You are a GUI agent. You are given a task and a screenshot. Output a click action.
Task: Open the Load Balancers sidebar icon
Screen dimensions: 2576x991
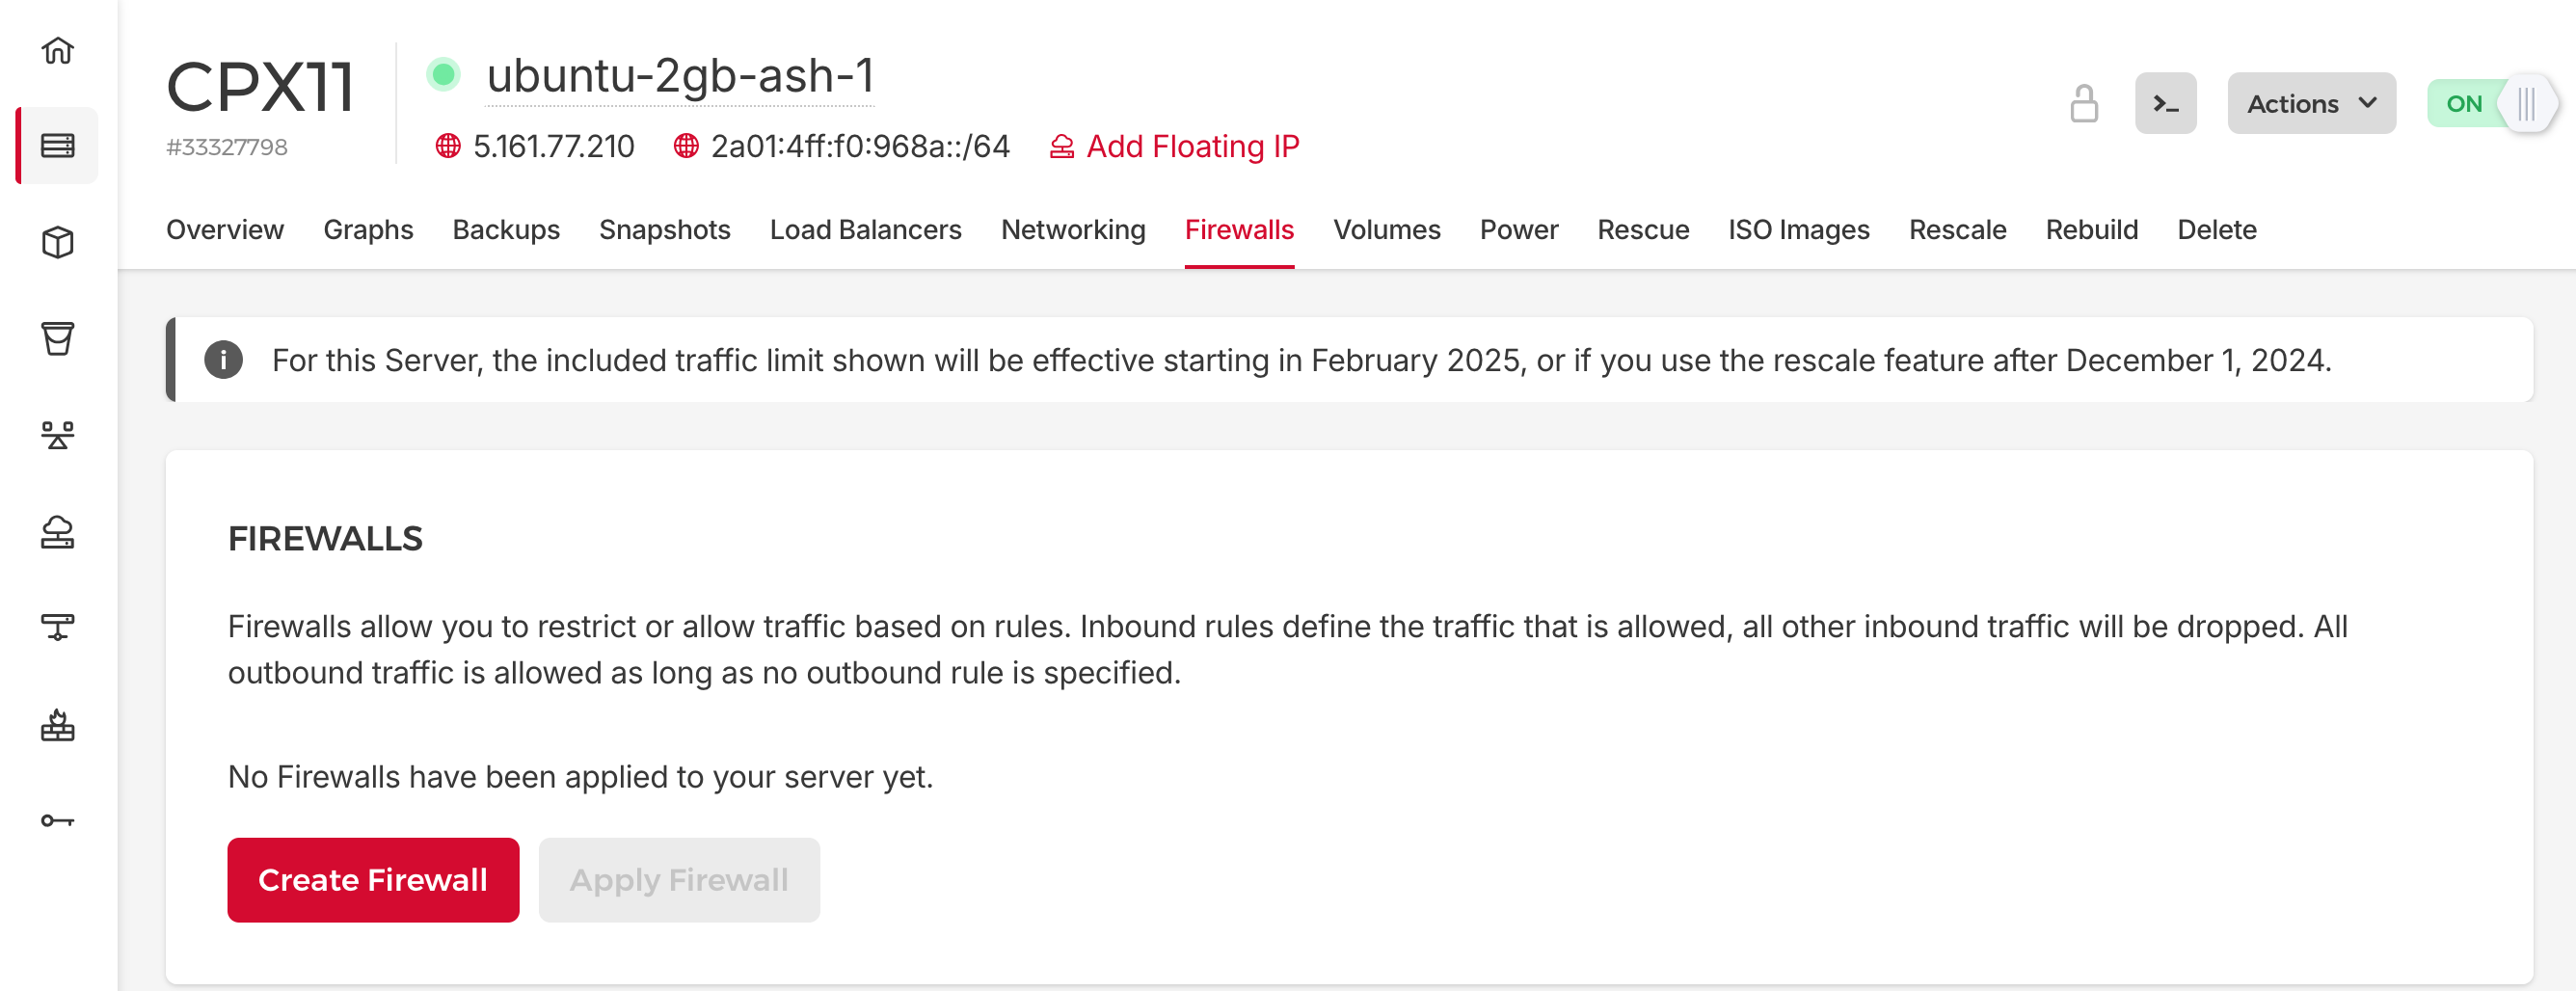click(x=58, y=435)
